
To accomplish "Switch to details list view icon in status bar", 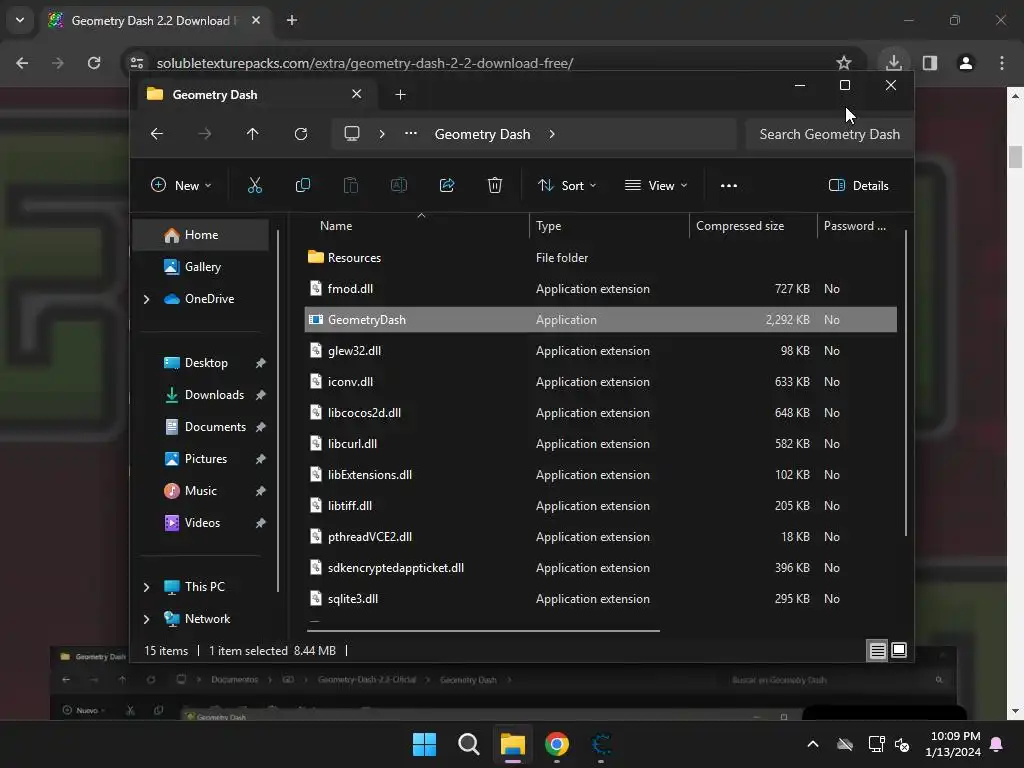I will tap(877, 650).
